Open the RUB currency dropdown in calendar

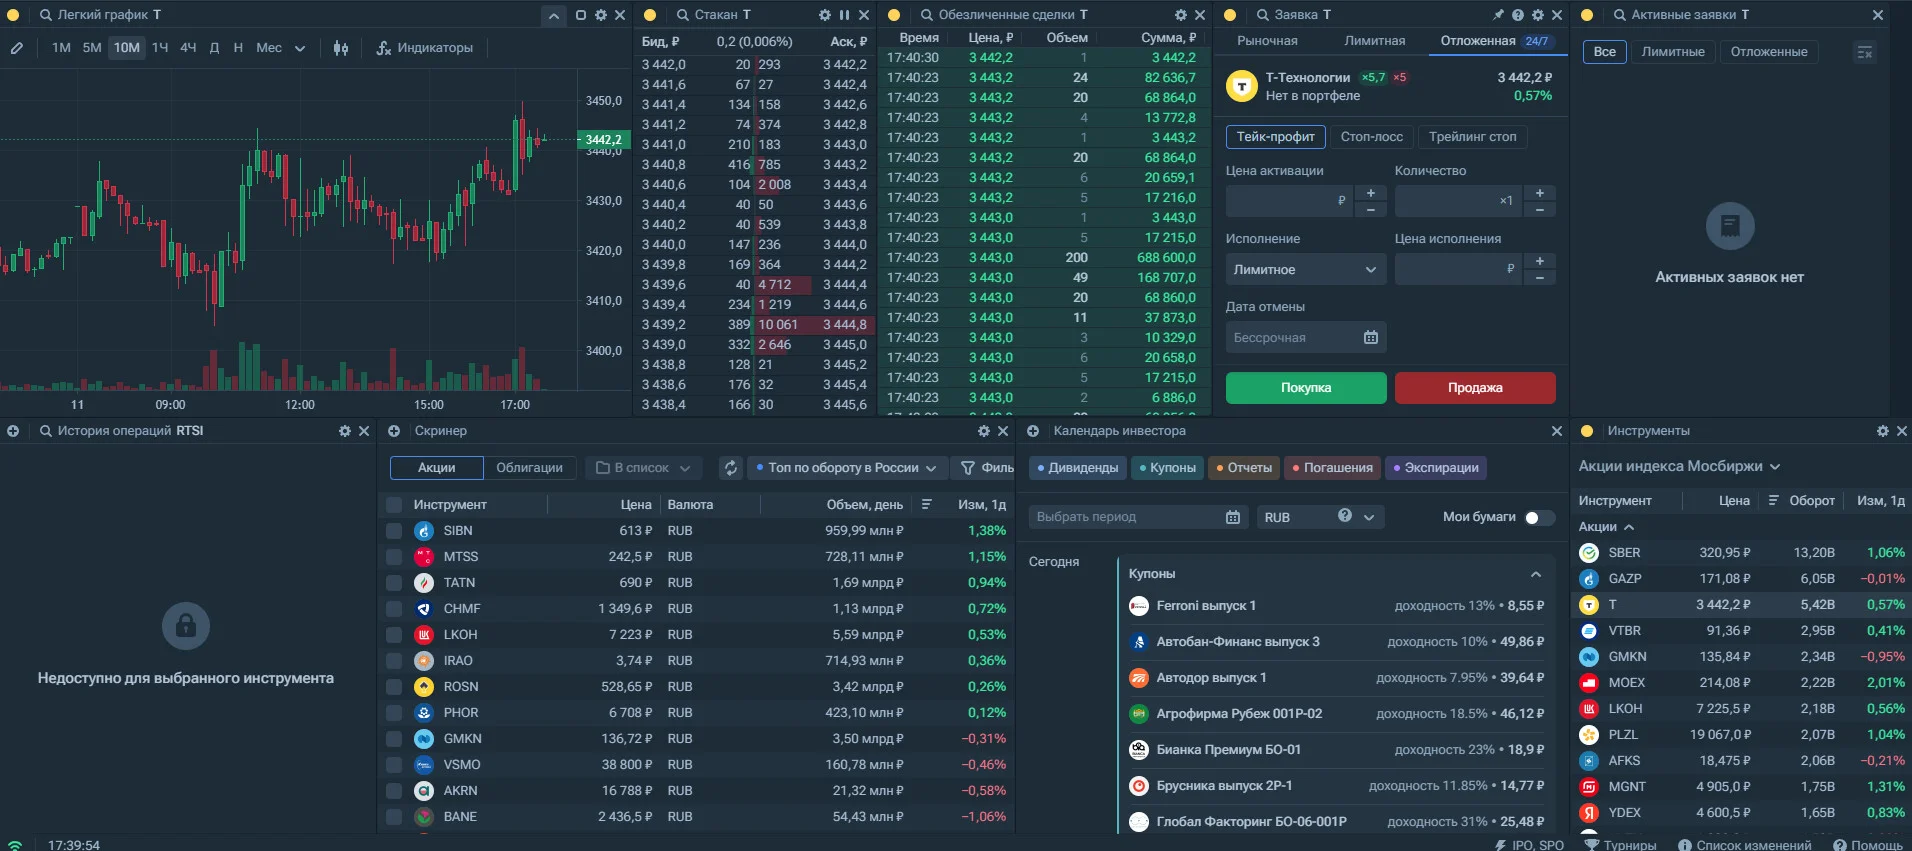pos(1321,517)
